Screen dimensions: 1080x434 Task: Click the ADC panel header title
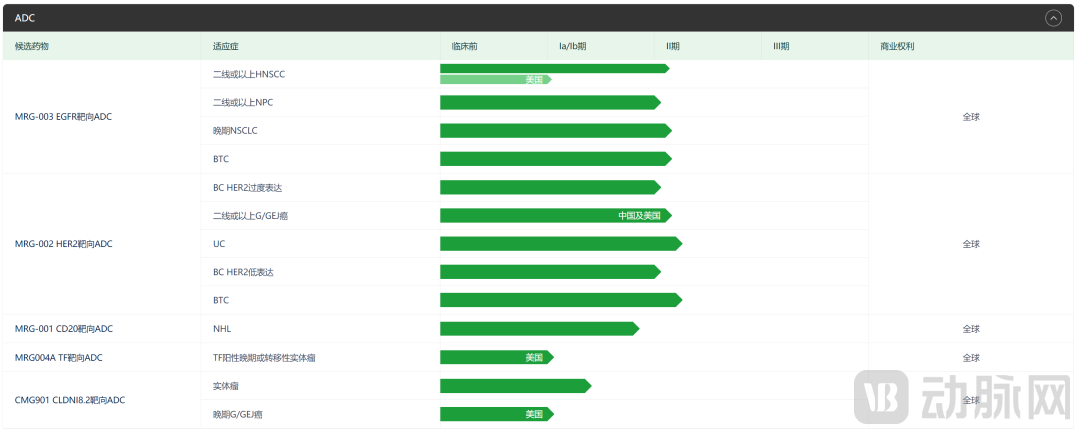(x=25, y=18)
